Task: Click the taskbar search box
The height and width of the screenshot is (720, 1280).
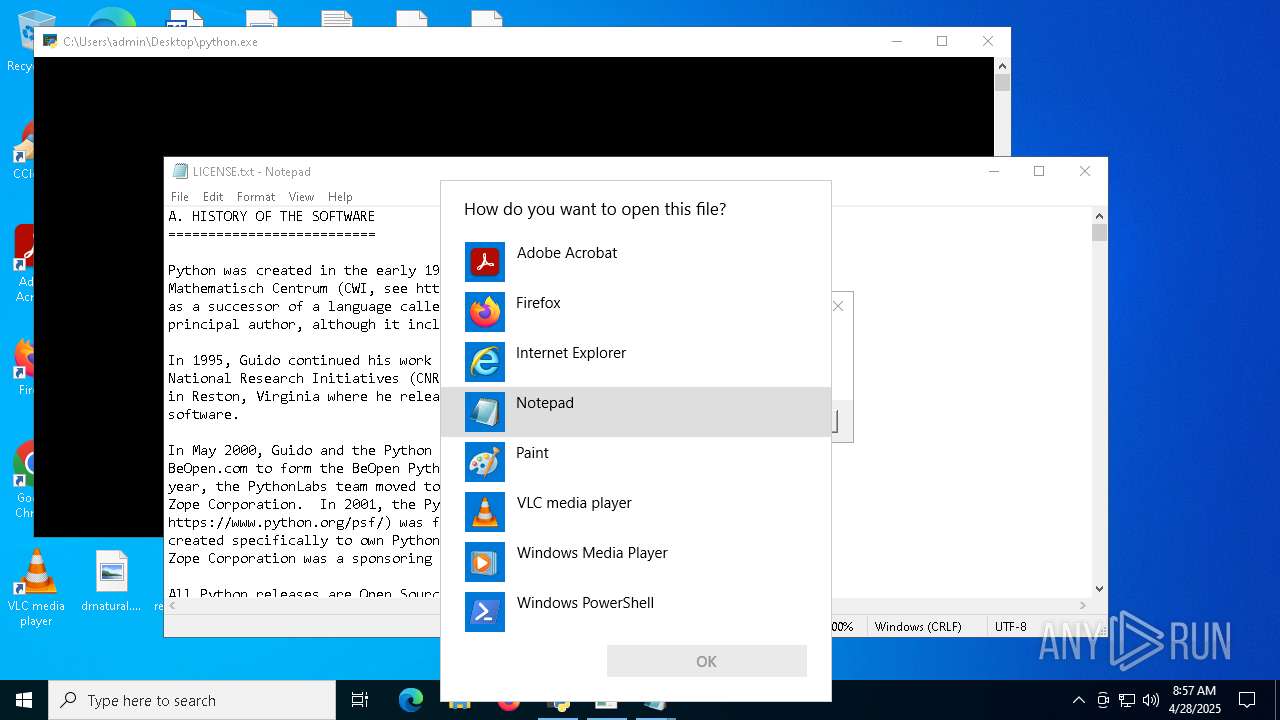Action: (x=192, y=700)
